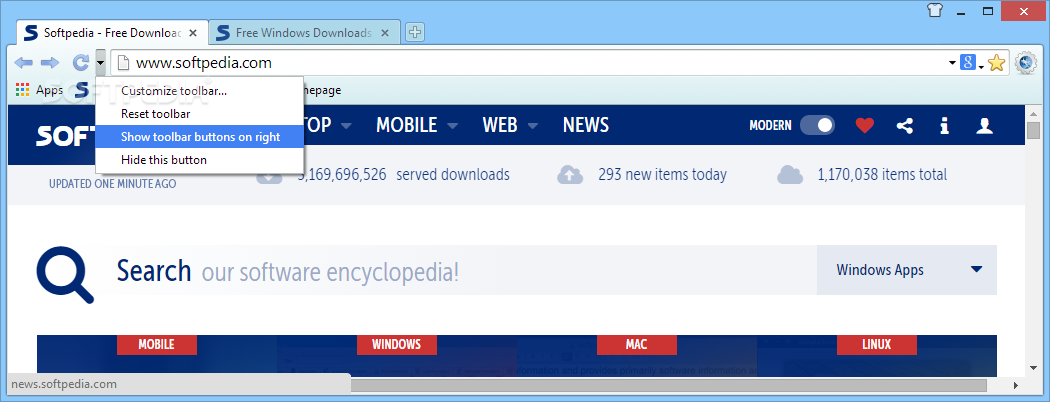Click the horizontal scrollbar right arrow

coord(1016,385)
